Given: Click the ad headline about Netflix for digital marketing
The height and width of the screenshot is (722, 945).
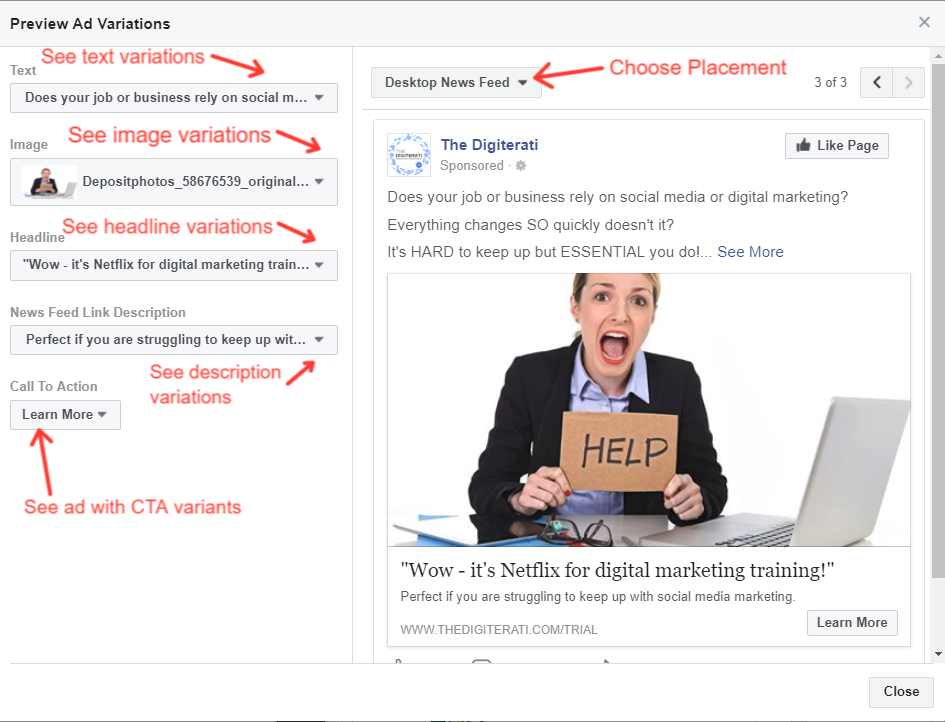Looking at the screenshot, I should pyautogui.click(x=617, y=570).
